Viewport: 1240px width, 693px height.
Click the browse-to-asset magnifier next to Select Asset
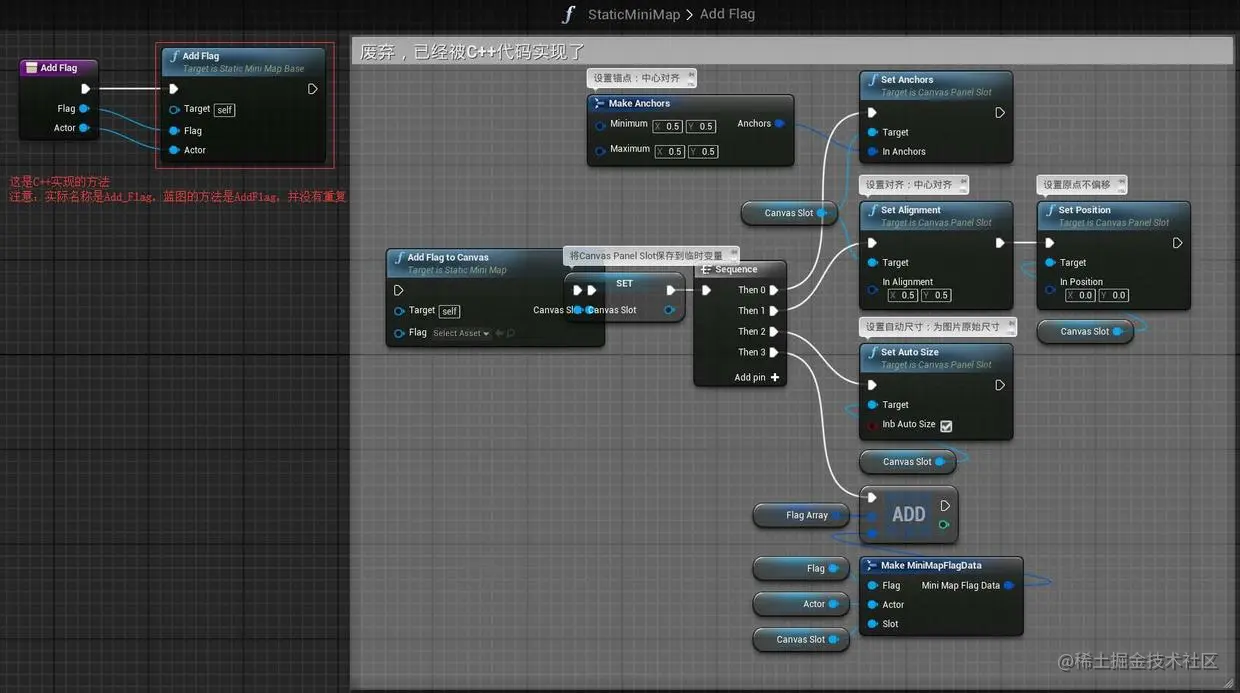coord(510,333)
